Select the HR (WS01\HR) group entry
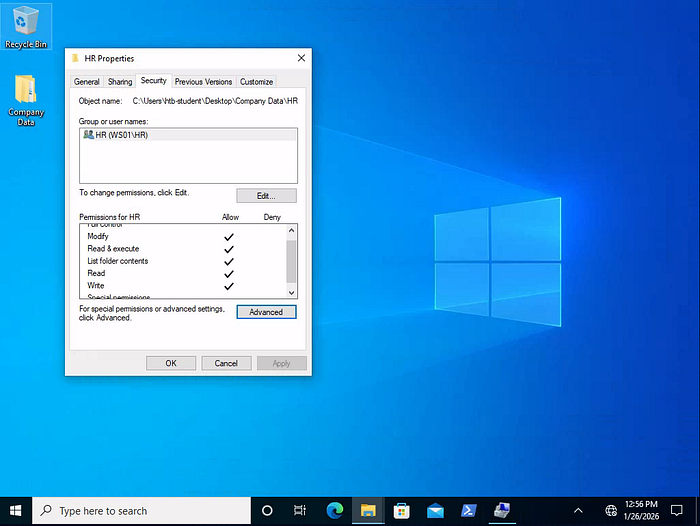Image resolution: width=700 pixels, height=526 pixels. click(188, 135)
